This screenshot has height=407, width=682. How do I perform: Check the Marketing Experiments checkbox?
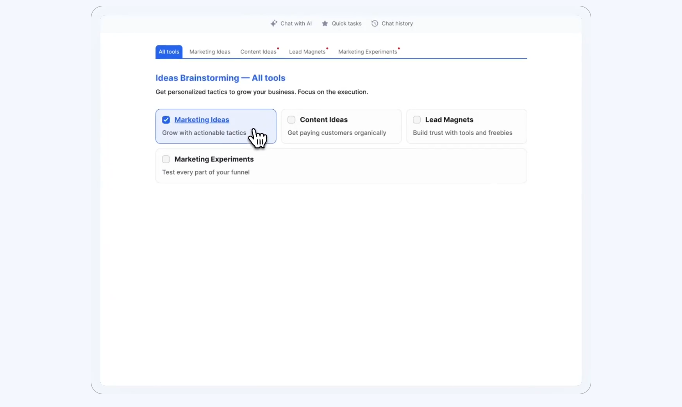click(166, 159)
